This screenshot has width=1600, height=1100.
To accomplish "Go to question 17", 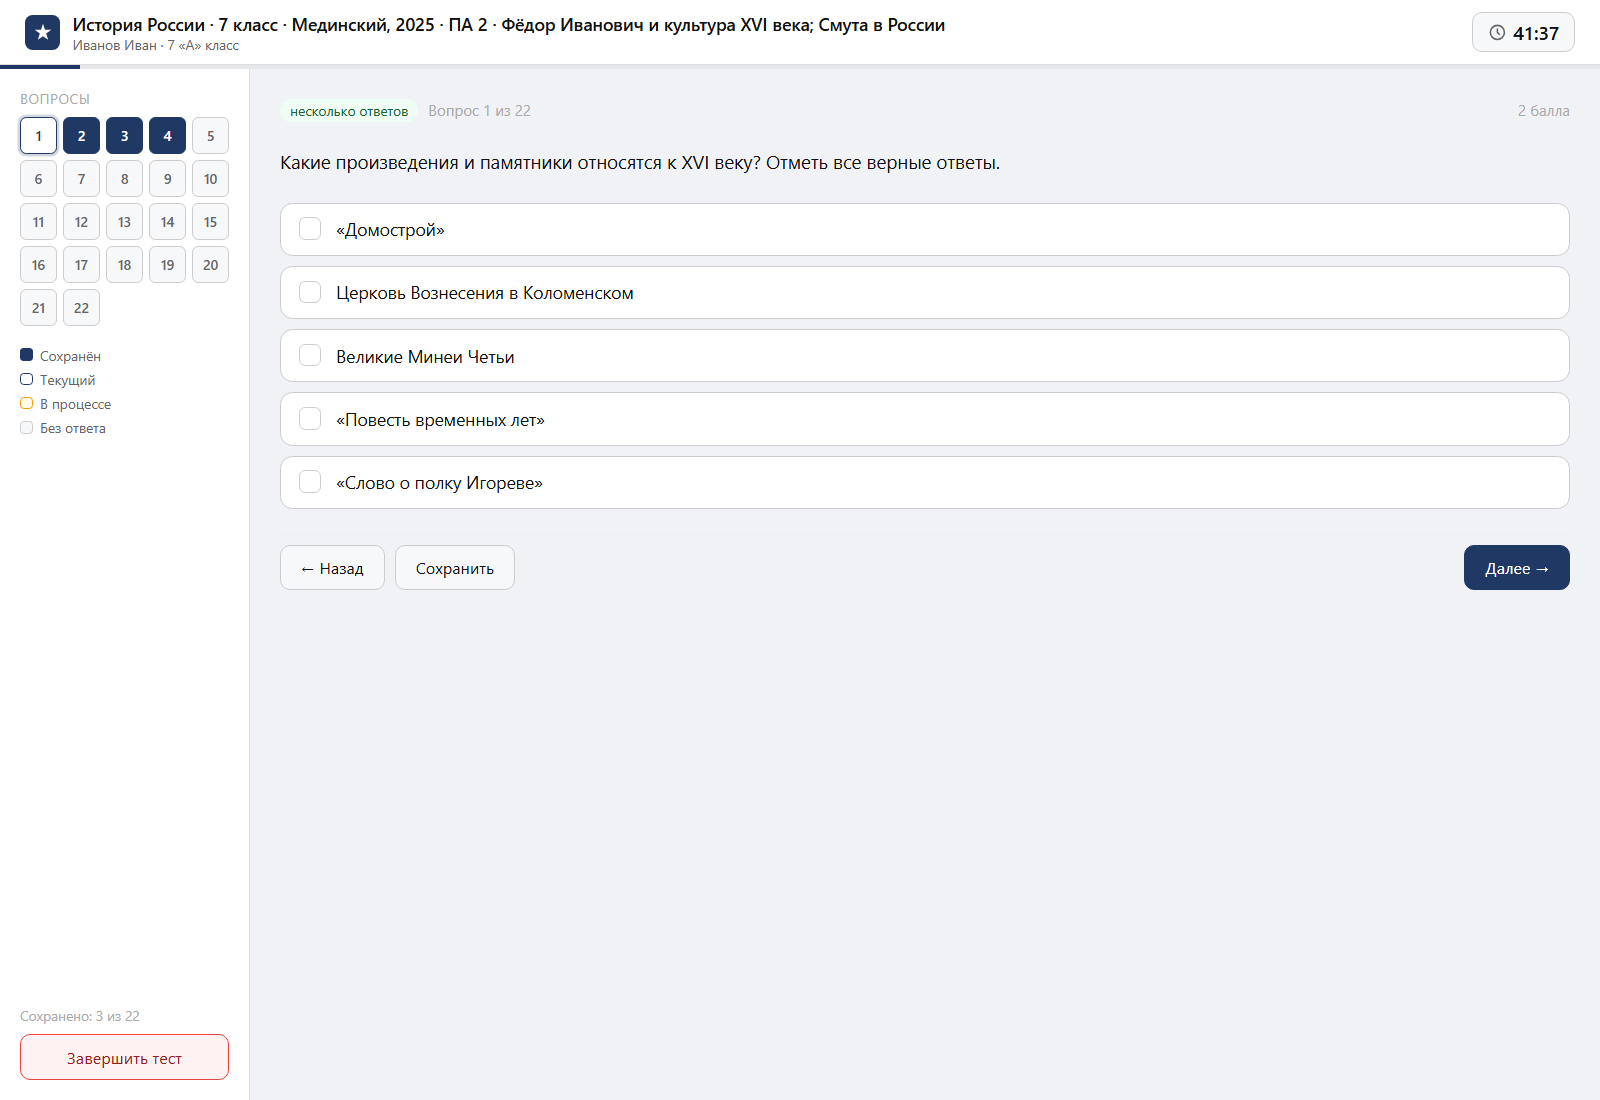I will click(81, 265).
